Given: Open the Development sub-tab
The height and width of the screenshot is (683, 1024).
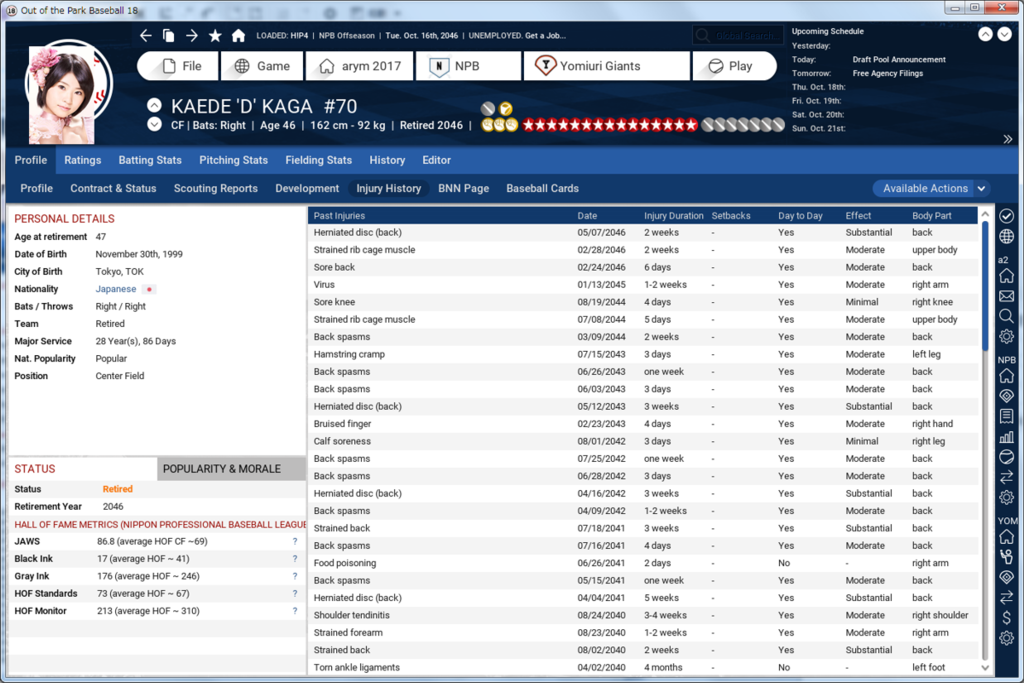Looking at the screenshot, I should 307,188.
